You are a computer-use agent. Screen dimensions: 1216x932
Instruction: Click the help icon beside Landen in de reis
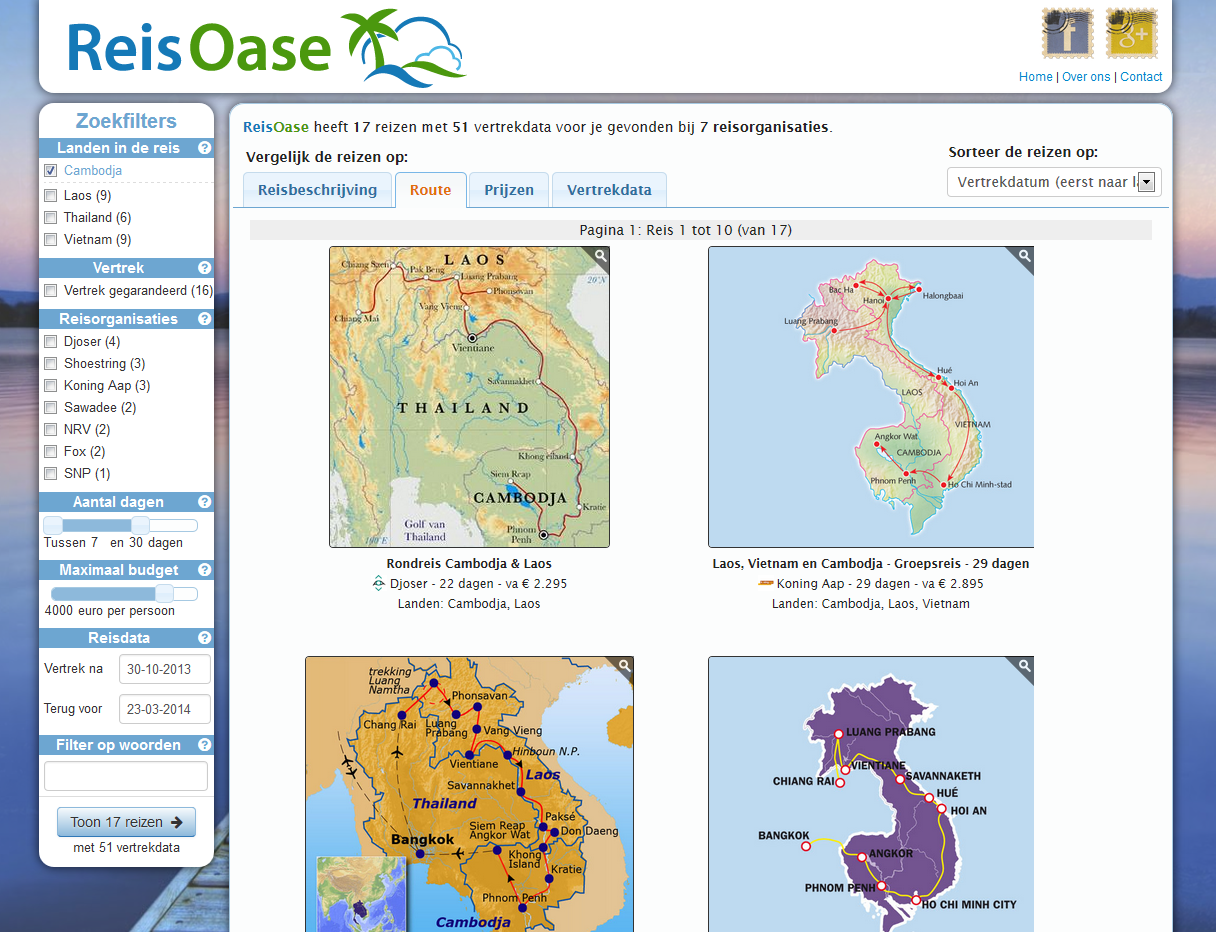click(204, 148)
